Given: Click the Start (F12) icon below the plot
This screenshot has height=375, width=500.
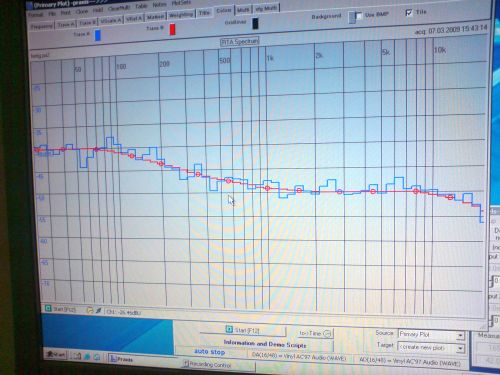Looking at the screenshot, I should (x=48, y=308).
